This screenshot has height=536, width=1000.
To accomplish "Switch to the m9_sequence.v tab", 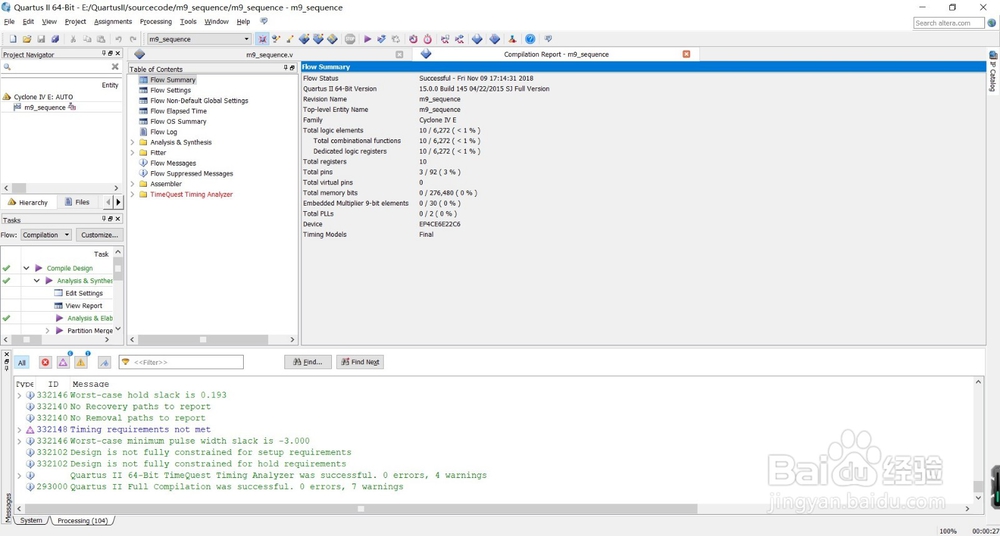I will (268, 54).
